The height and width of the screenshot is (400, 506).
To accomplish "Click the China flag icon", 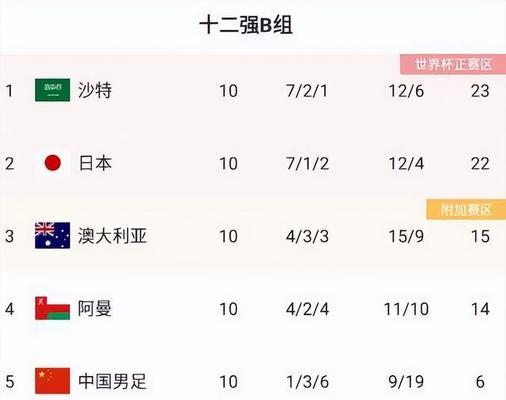I will point(52,381).
